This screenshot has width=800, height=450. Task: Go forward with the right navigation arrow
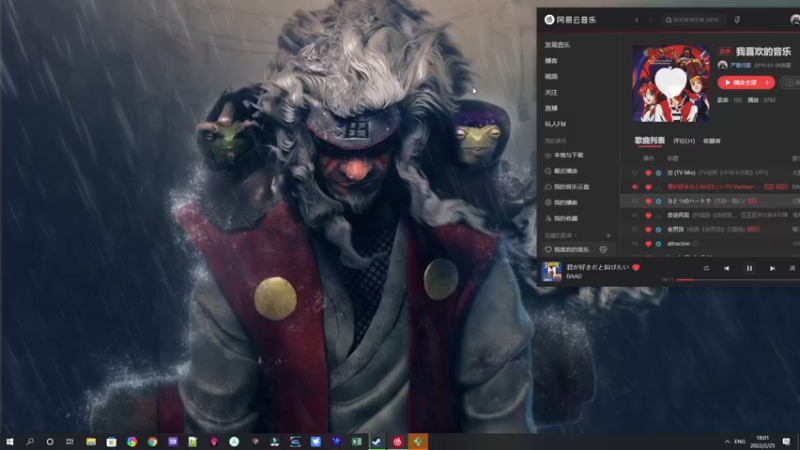click(651, 20)
